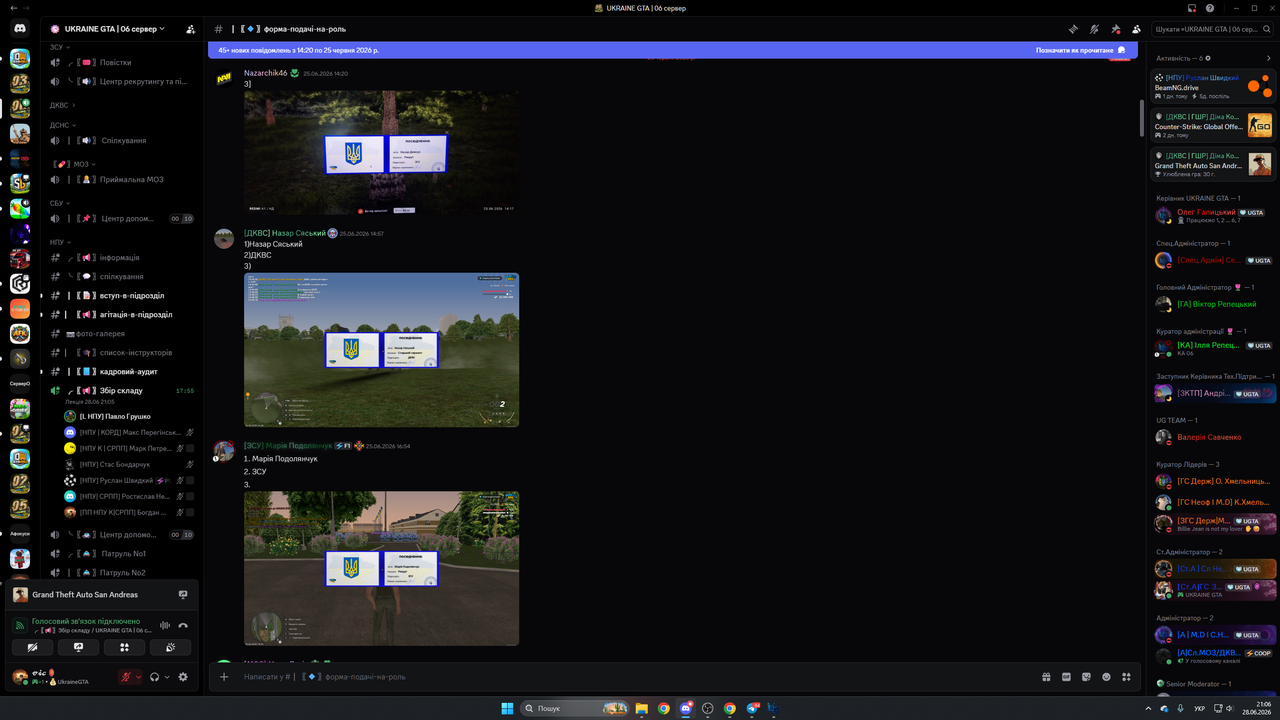Open the microphone input options arrow
Screen dimensions: 1280x720
[x=138, y=677]
